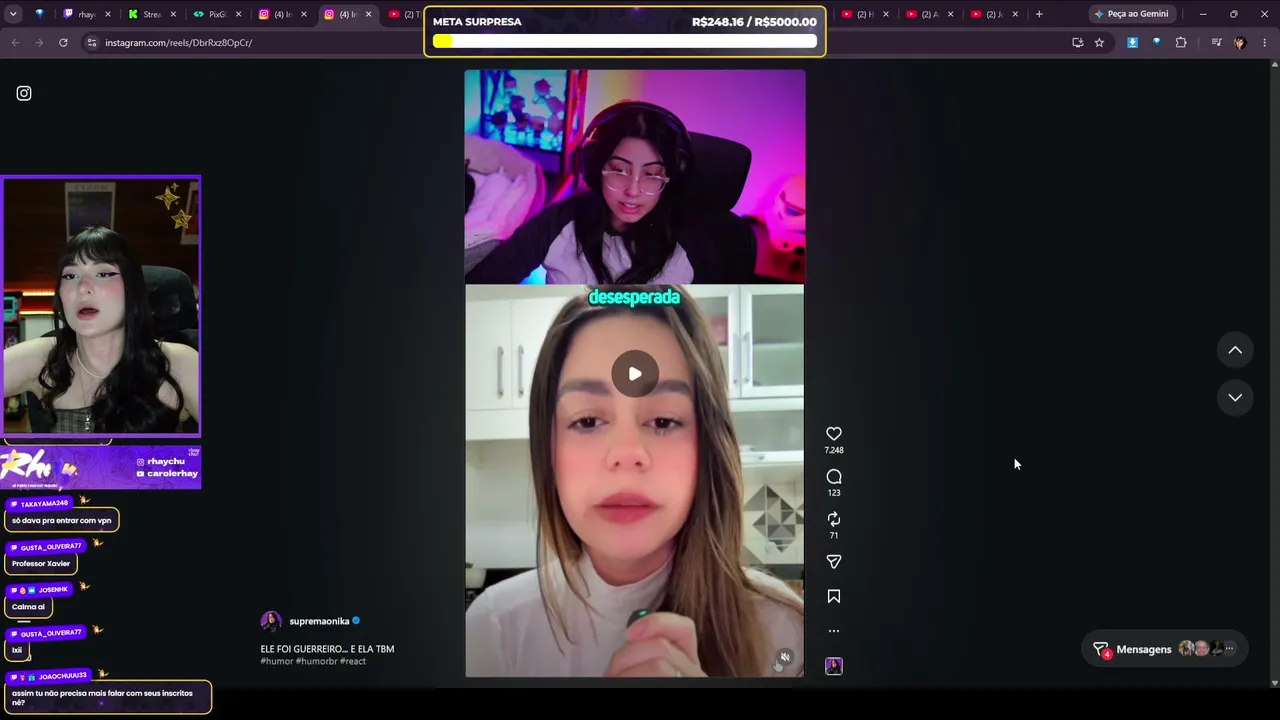Click the 71 reposts count
Image resolution: width=1280 pixels, height=720 pixels.
click(x=834, y=536)
